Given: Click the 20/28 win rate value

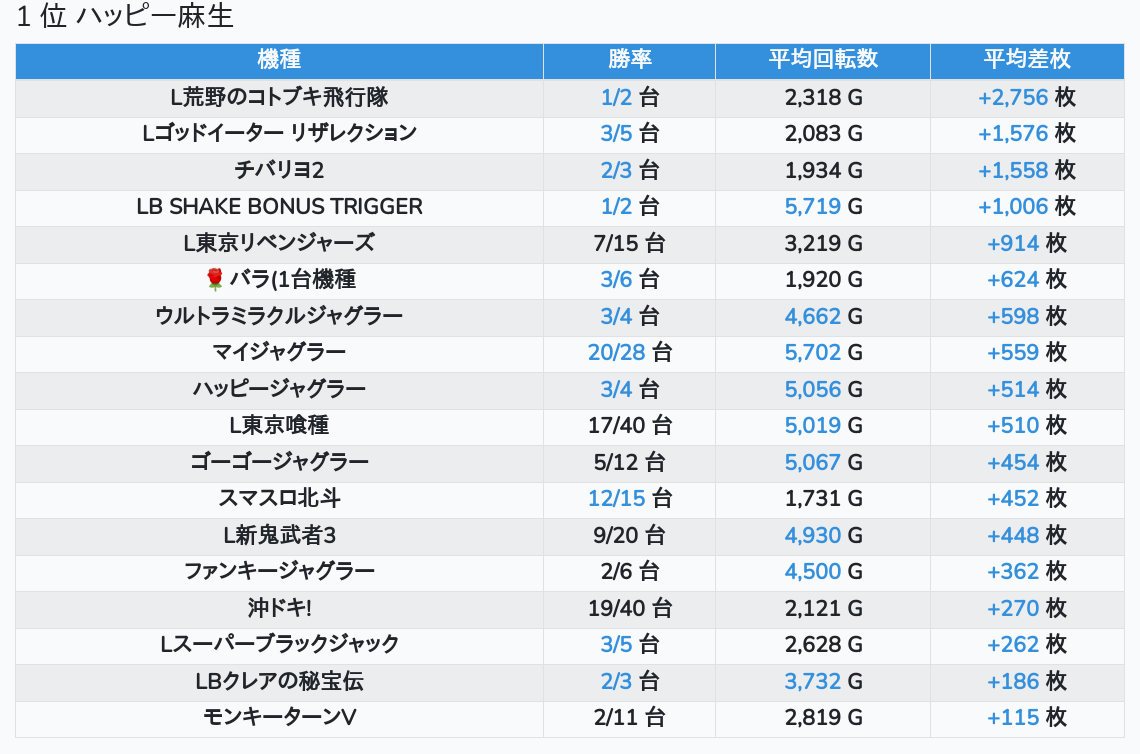Looking at the screenshot, I should click(x=616, y=352).
